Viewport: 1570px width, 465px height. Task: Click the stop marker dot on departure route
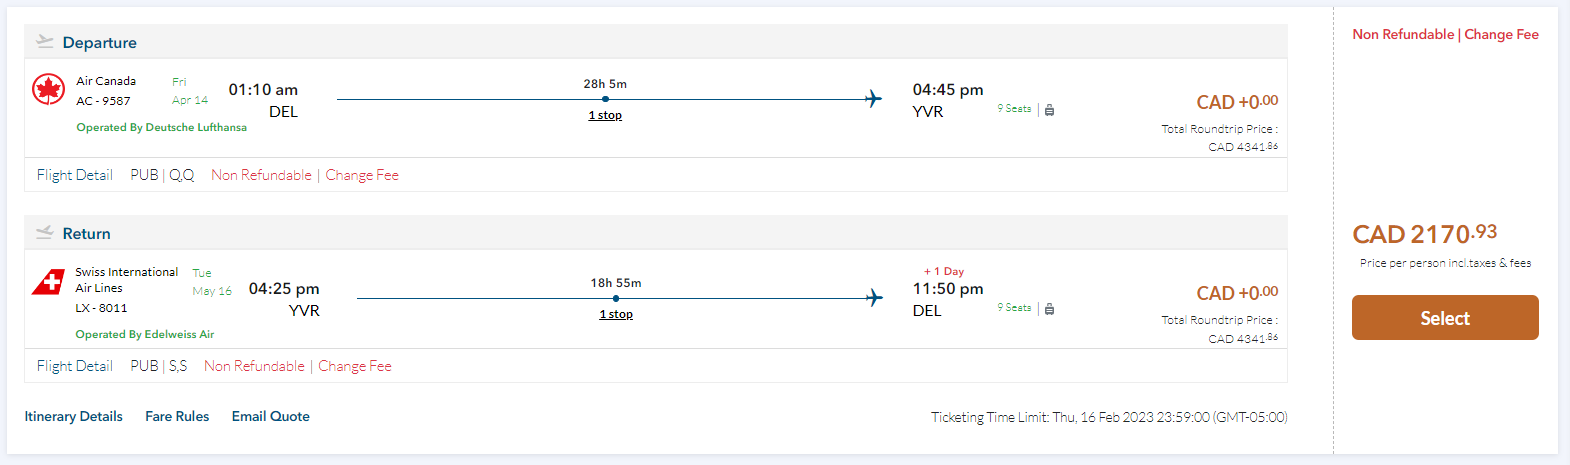[605, 99]
